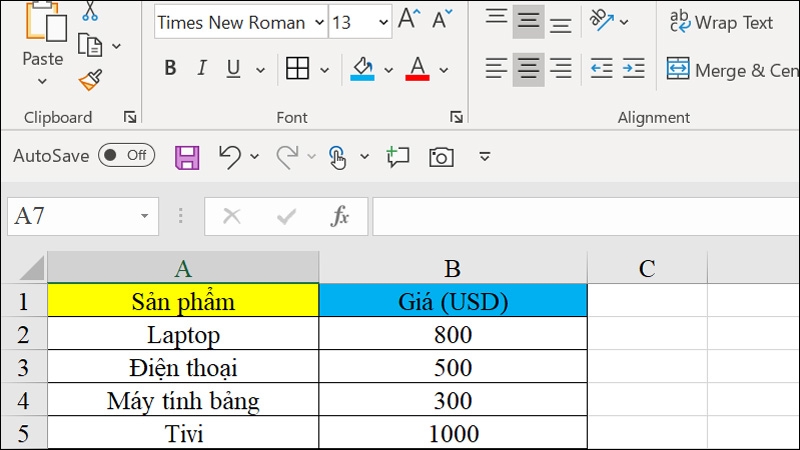Click cell "Sản phẩm"
800x450 pixels.
pyautogui.click(x=183, y=301)
